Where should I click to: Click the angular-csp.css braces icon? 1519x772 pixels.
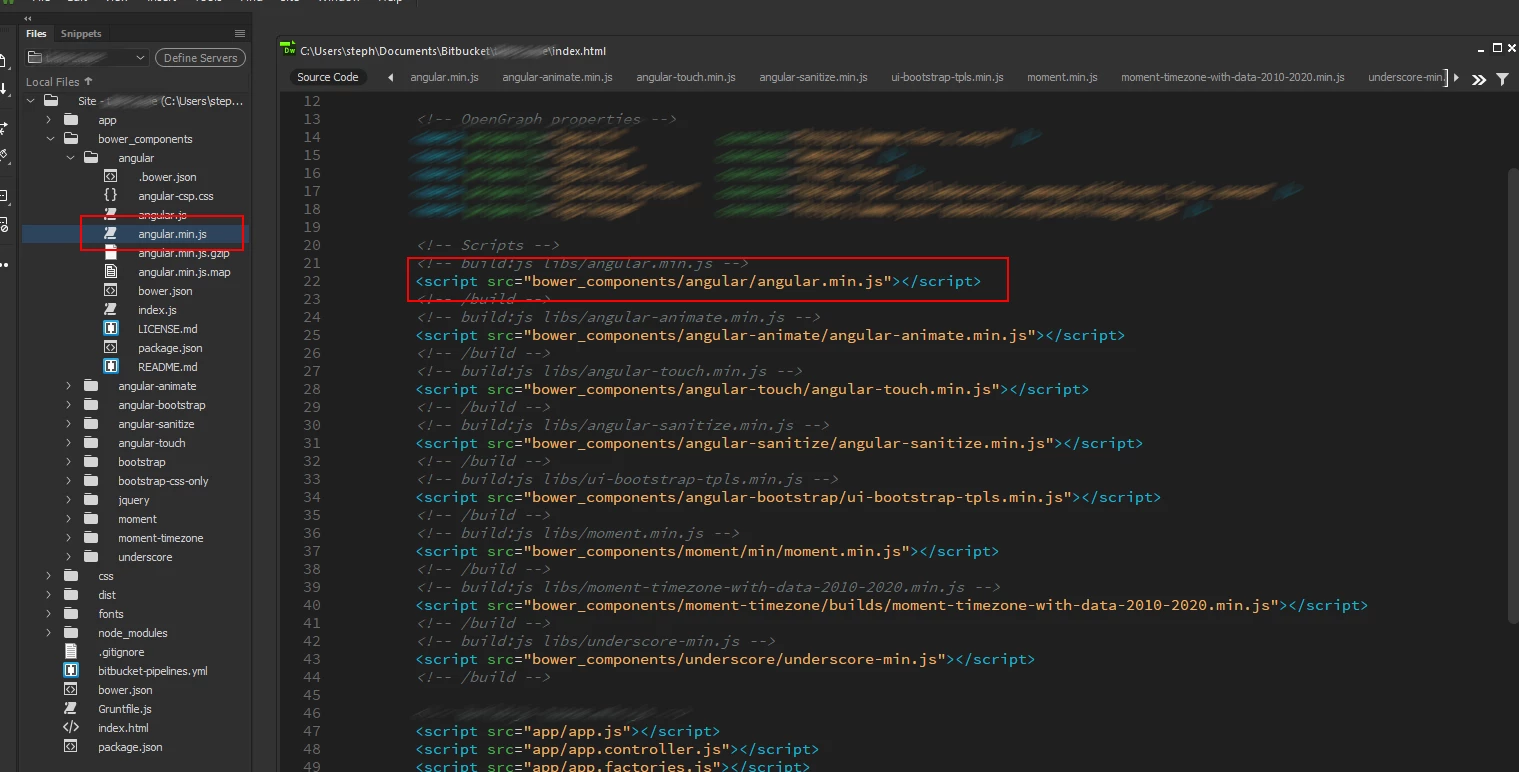click(111, 196)
